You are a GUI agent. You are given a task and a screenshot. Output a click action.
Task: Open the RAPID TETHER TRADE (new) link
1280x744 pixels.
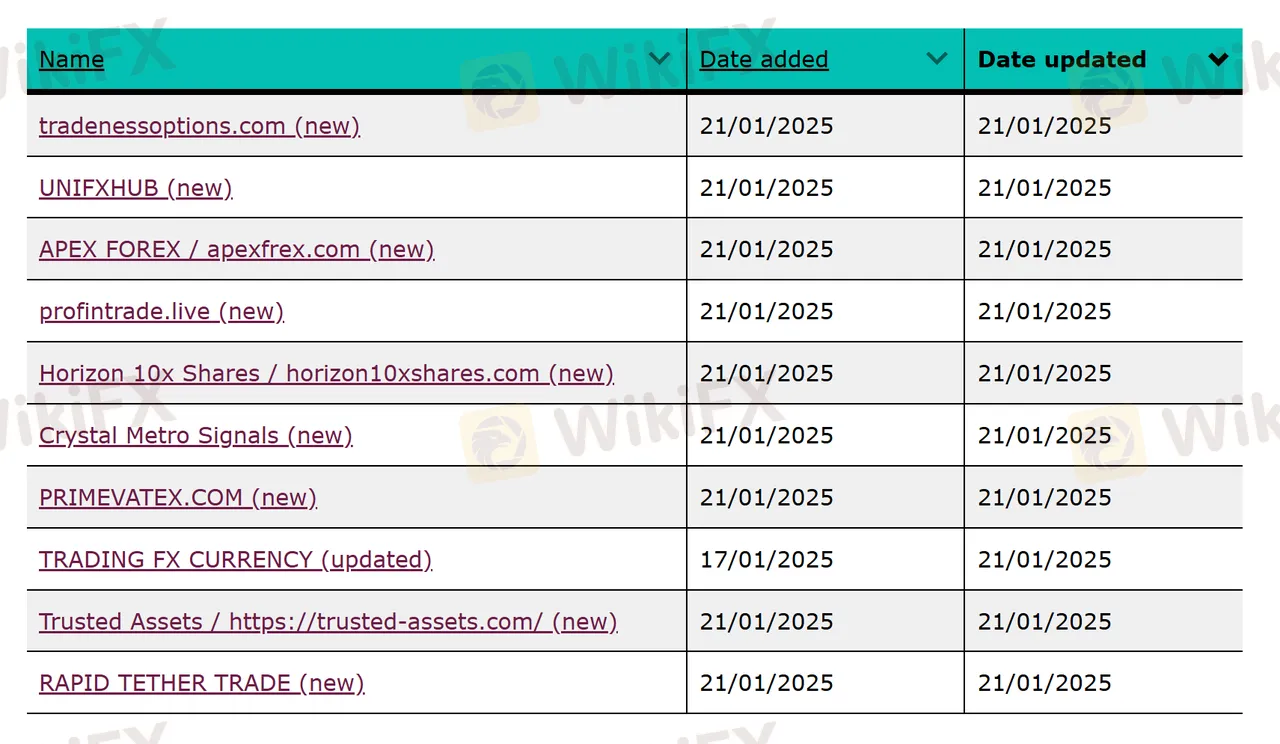[x=202, y=684]
